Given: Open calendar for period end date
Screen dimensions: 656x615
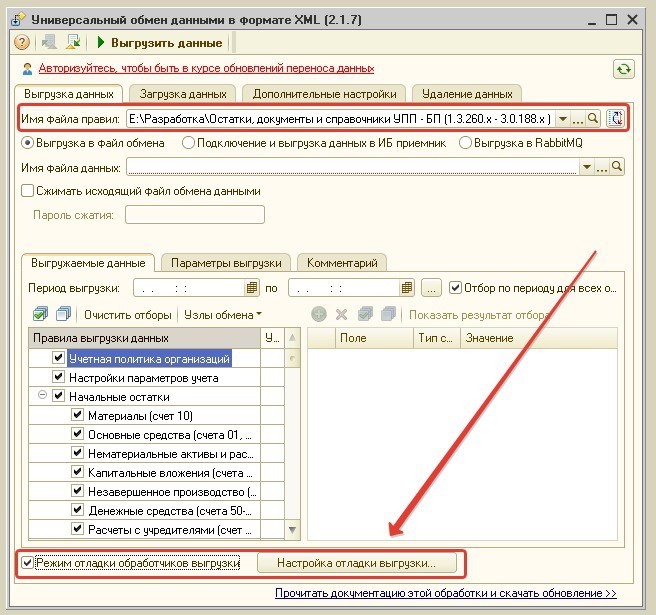Looking at the screenshot, I should [406, 288].
